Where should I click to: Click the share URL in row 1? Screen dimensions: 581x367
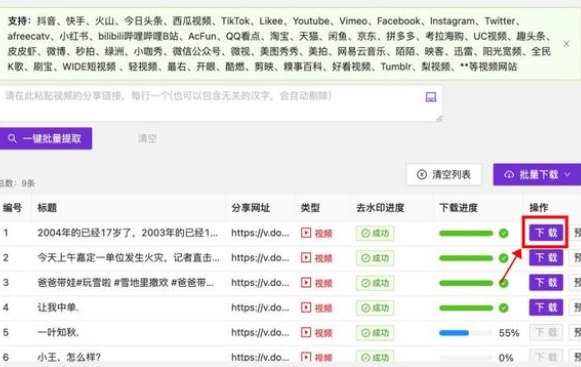pos(260,233)
